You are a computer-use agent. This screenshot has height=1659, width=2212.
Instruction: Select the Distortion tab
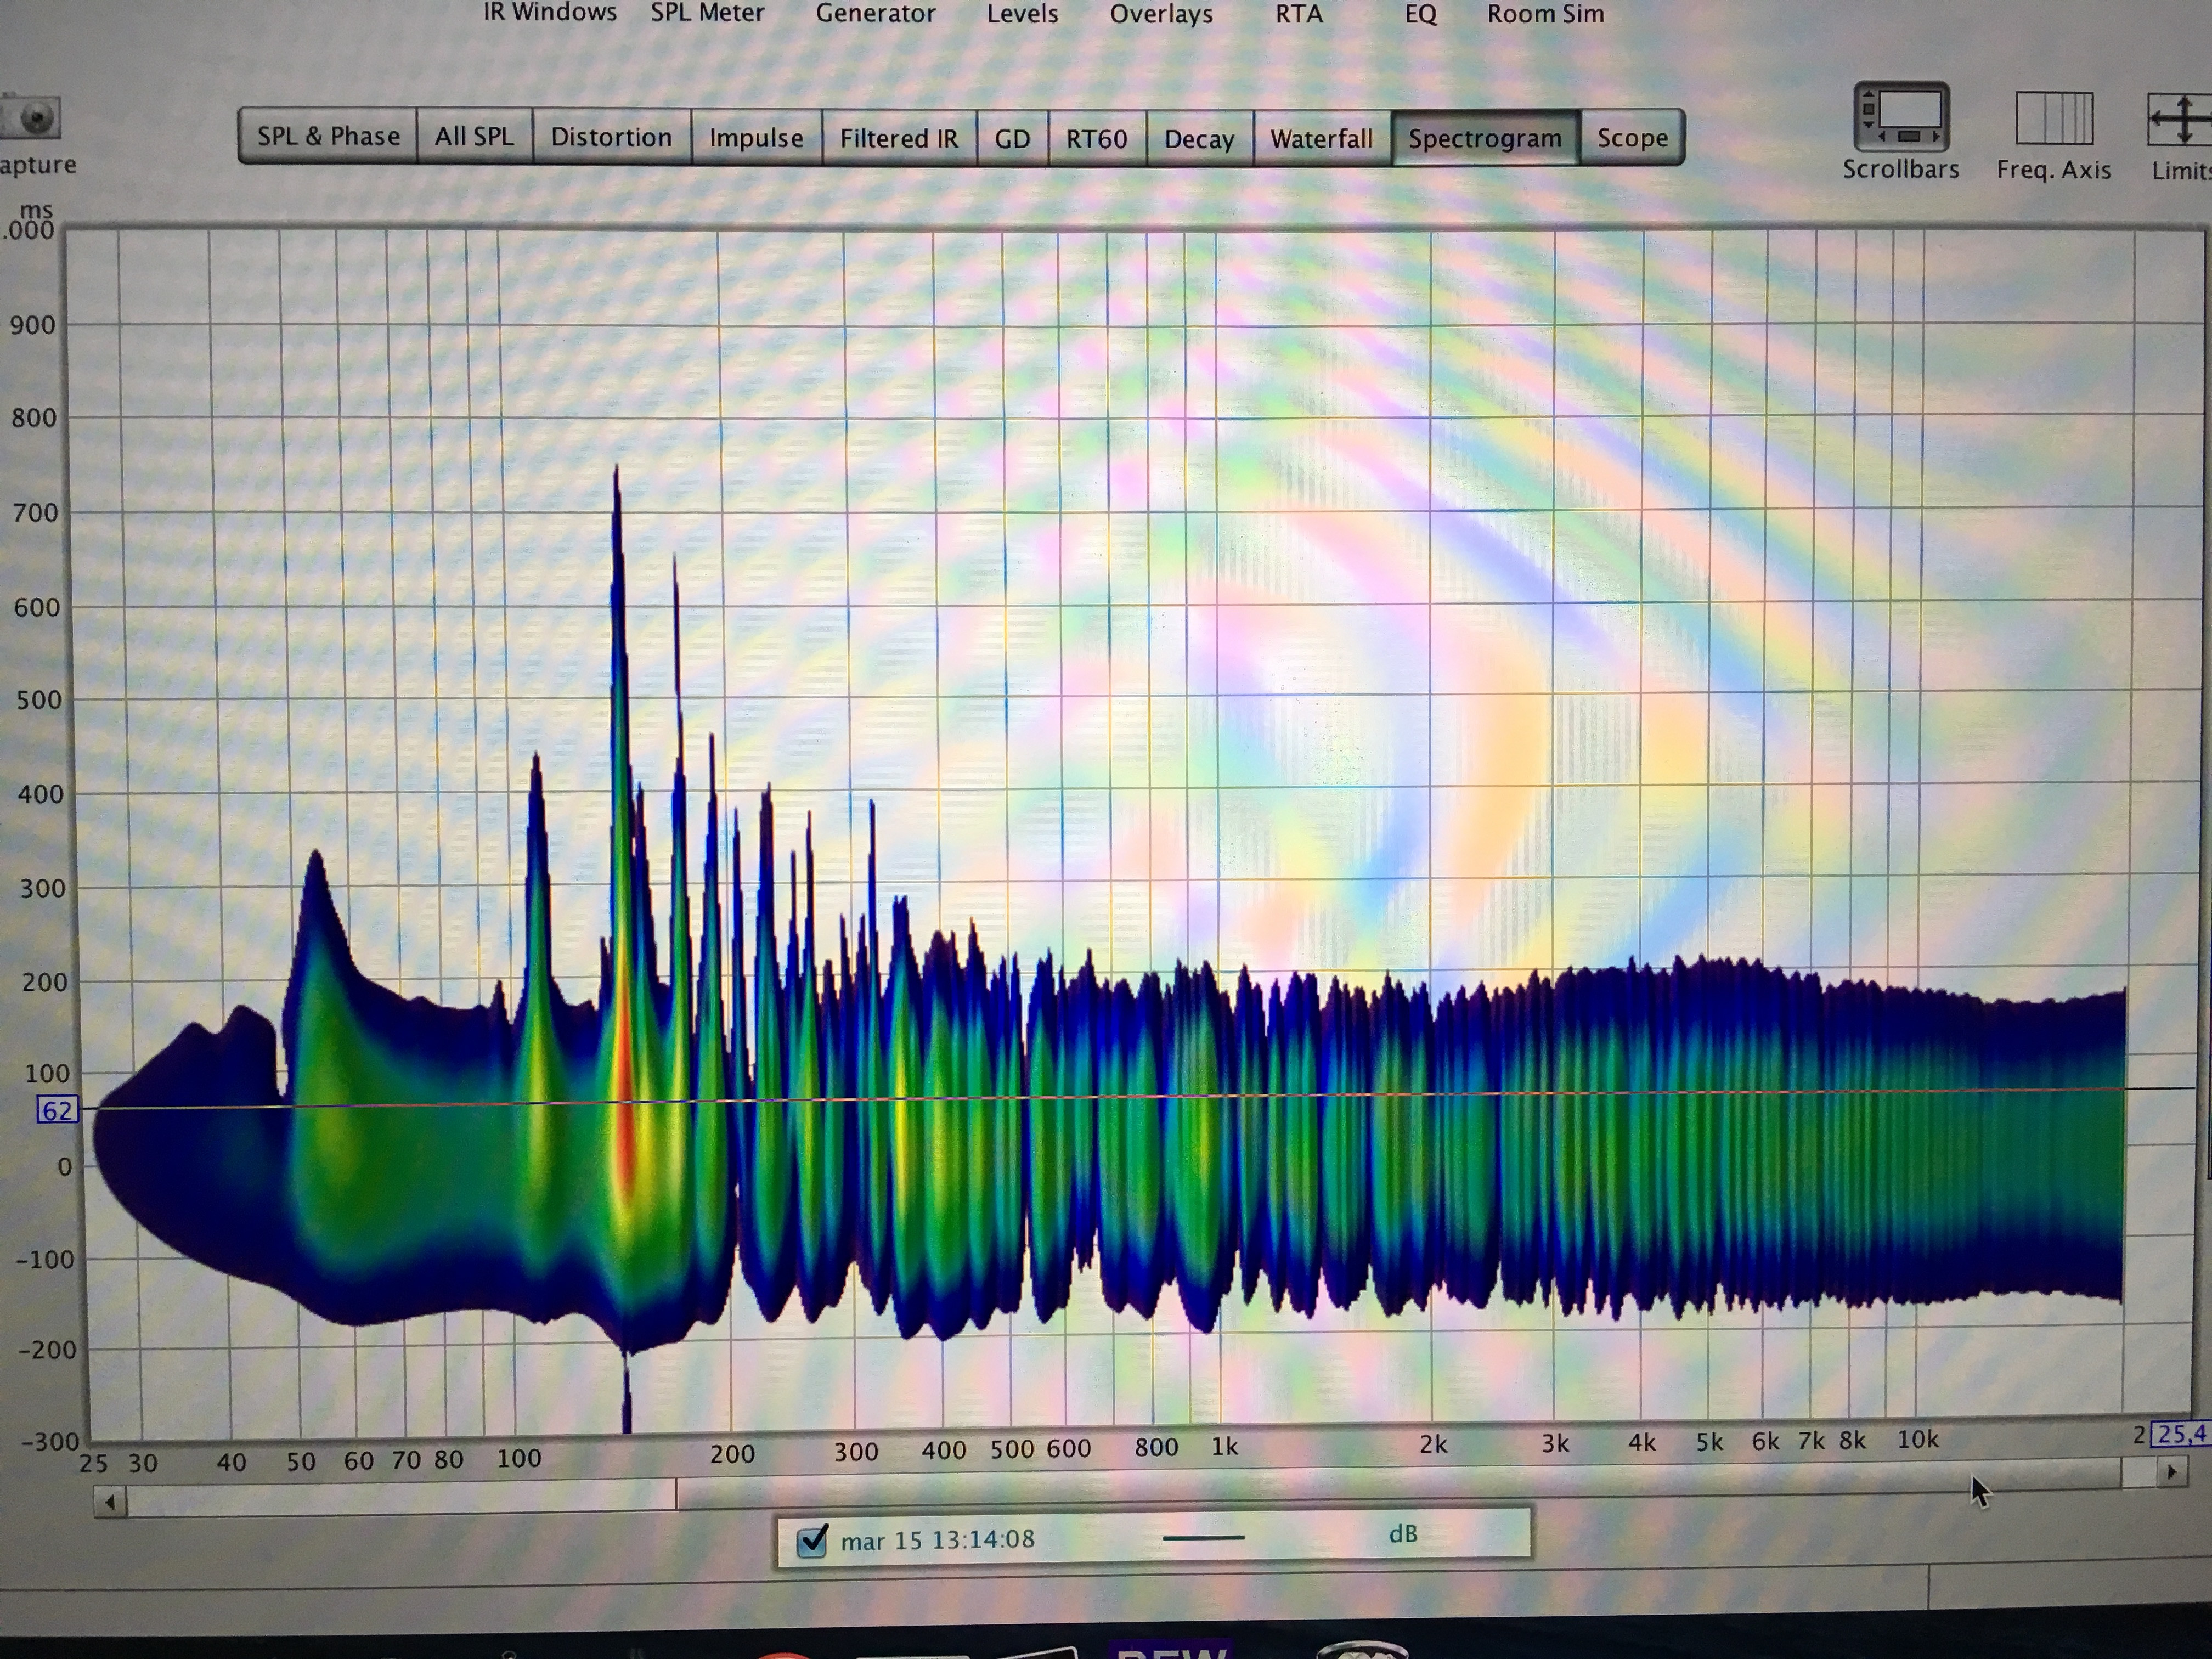coord(611,137)
